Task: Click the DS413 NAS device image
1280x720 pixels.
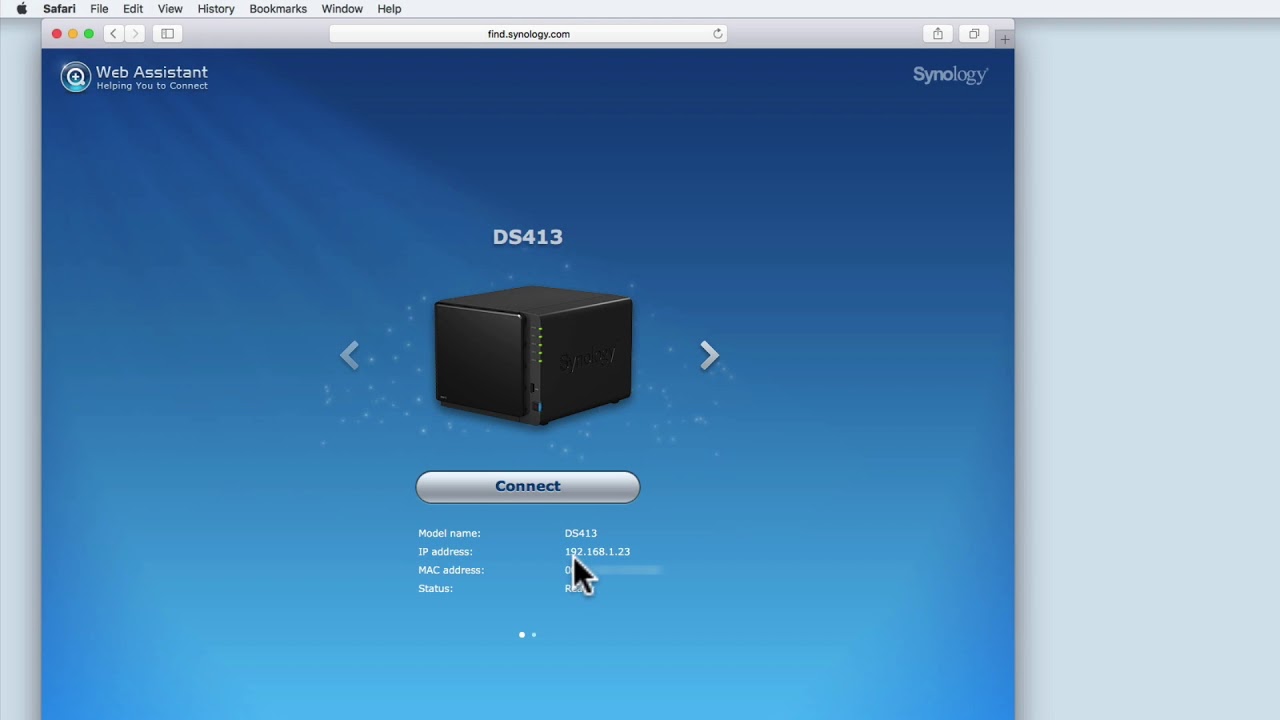Action: [x=533, y=355]
